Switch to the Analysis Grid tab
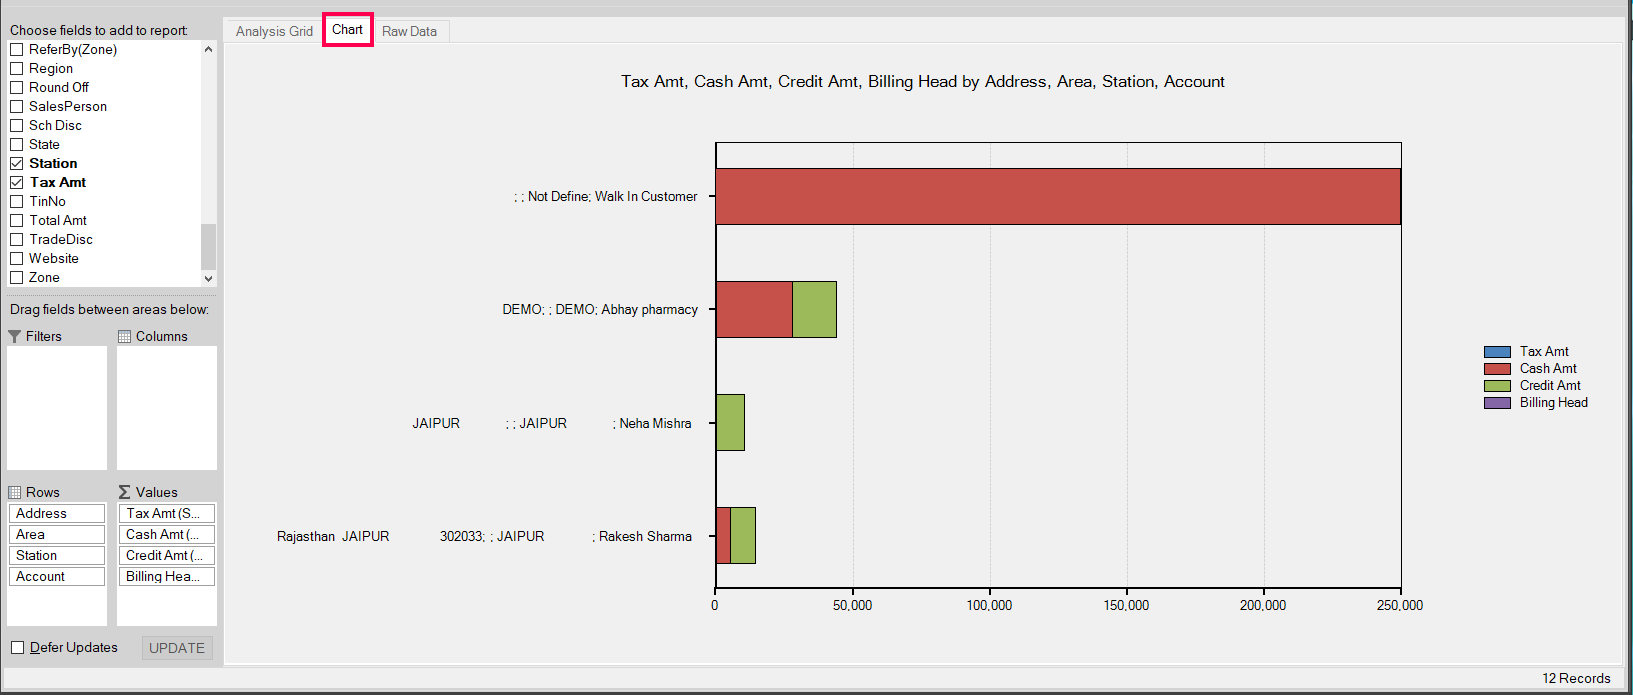Screen dimensions: 1633x695 [x=274, y=32]
